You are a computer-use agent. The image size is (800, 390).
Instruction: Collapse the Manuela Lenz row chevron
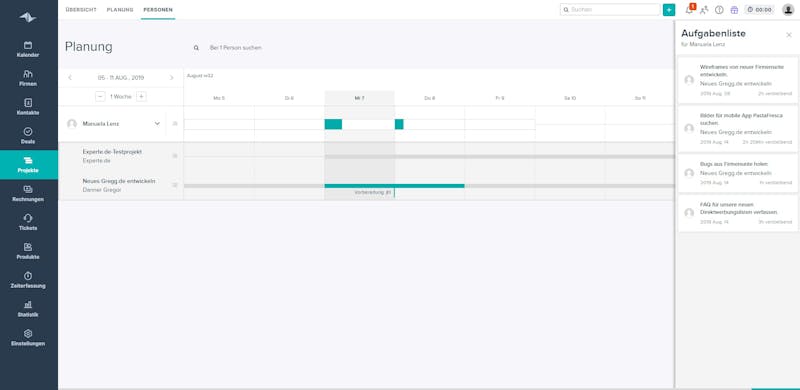coord(157,124)
